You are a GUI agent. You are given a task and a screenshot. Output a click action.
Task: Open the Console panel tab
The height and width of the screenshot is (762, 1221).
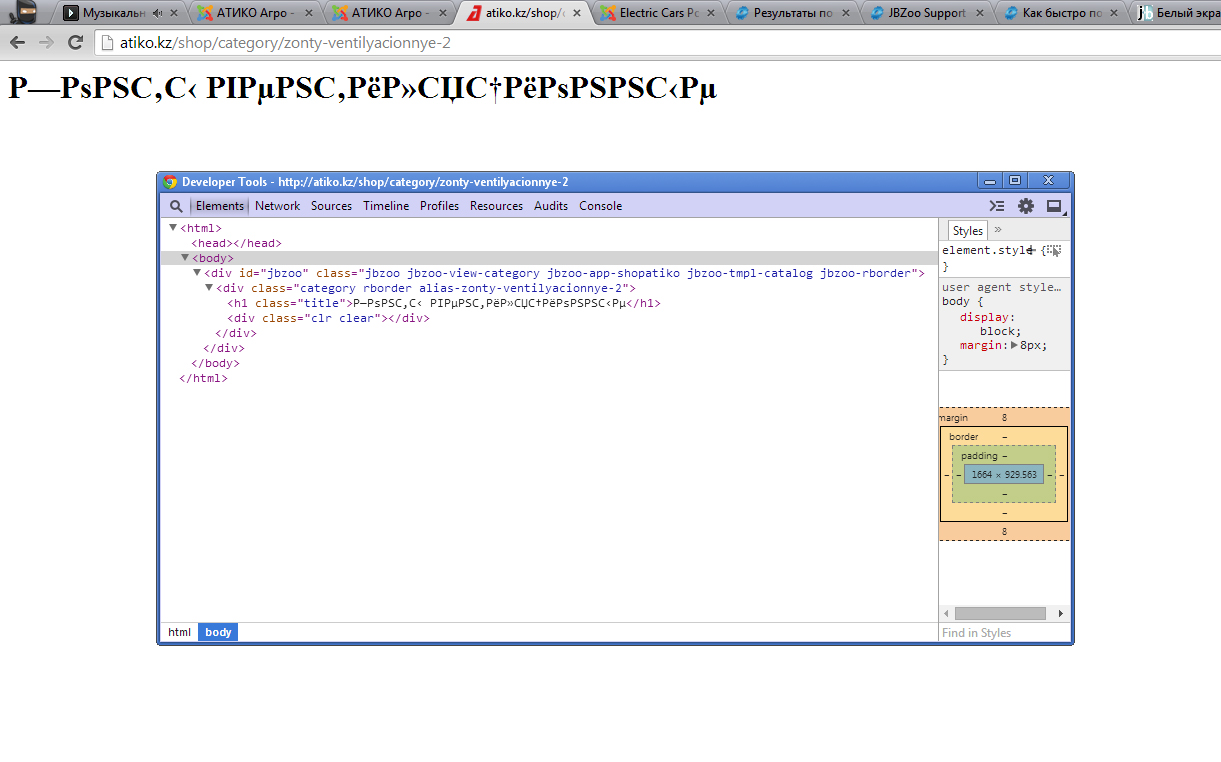click(x=600, y=206)
